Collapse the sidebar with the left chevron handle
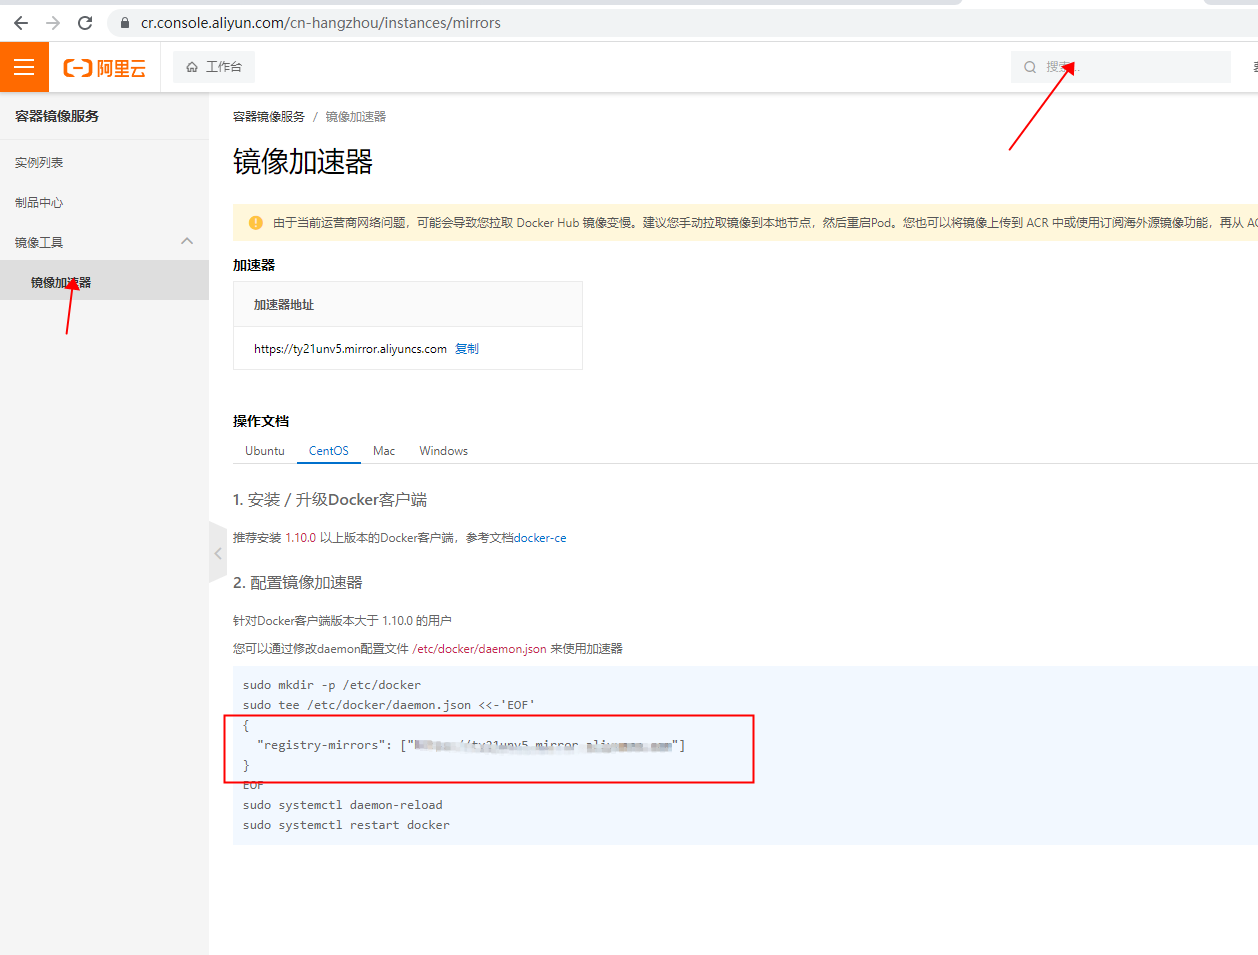 tap(218, 552)
